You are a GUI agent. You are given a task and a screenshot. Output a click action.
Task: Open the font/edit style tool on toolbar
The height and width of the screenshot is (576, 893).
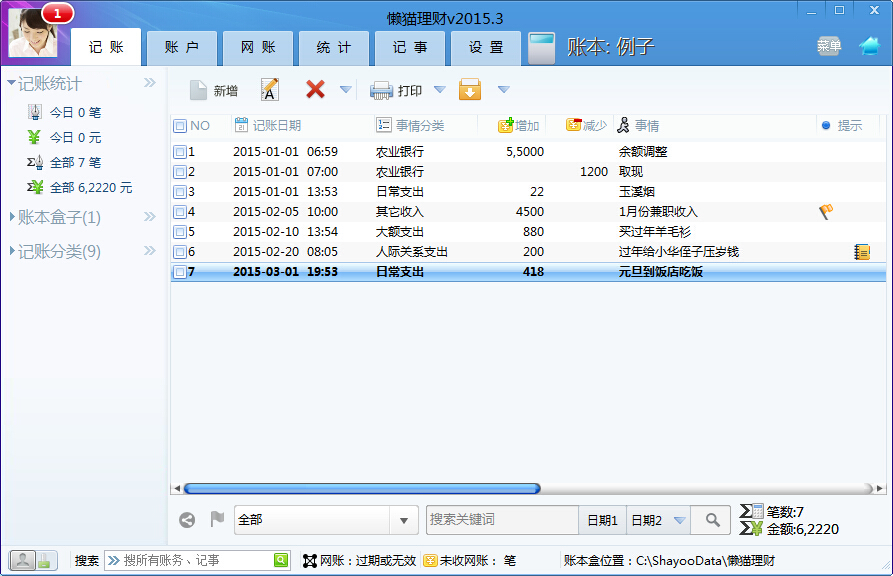pos(270,89)
